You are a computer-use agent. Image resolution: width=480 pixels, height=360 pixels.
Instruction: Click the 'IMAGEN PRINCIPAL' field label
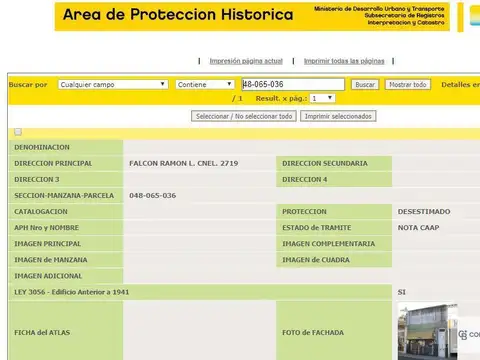(48, 244)
